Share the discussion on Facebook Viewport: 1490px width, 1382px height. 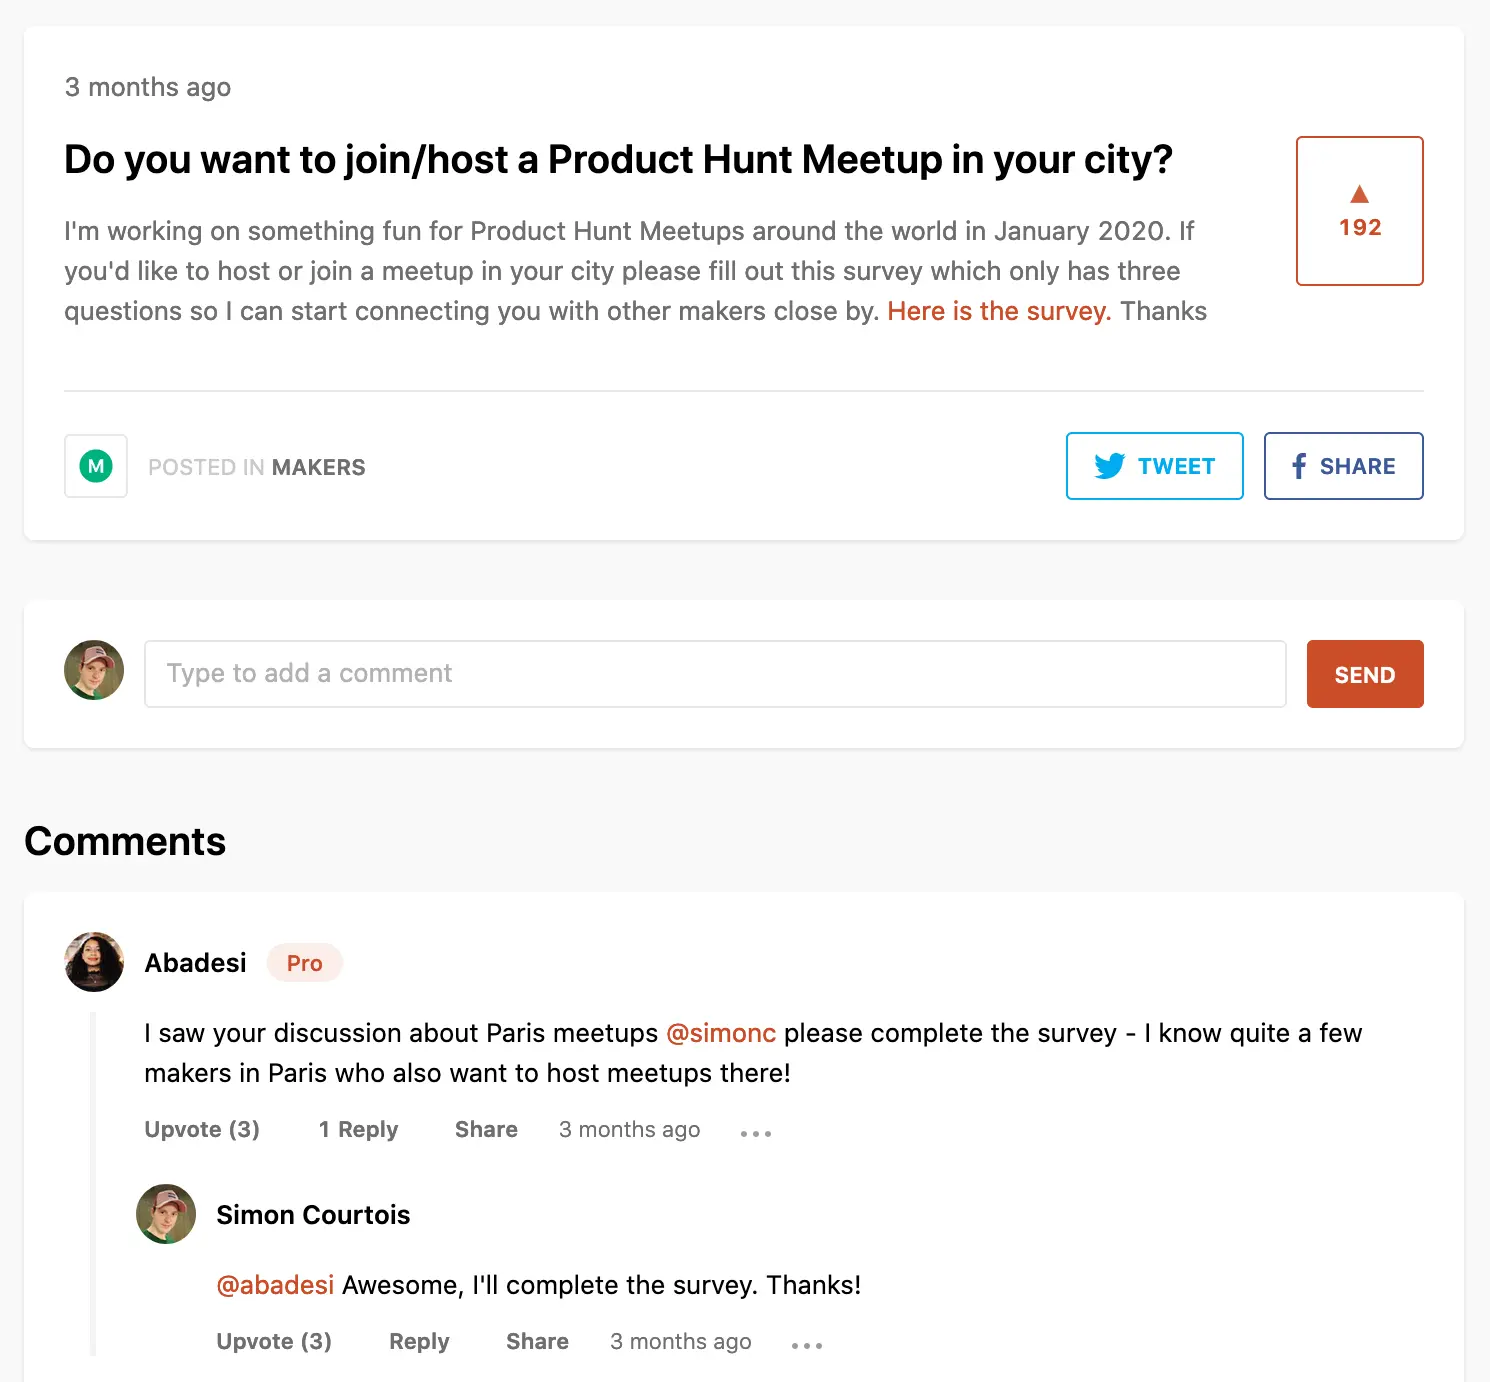pyautogui.click(x=1343, y=466)
